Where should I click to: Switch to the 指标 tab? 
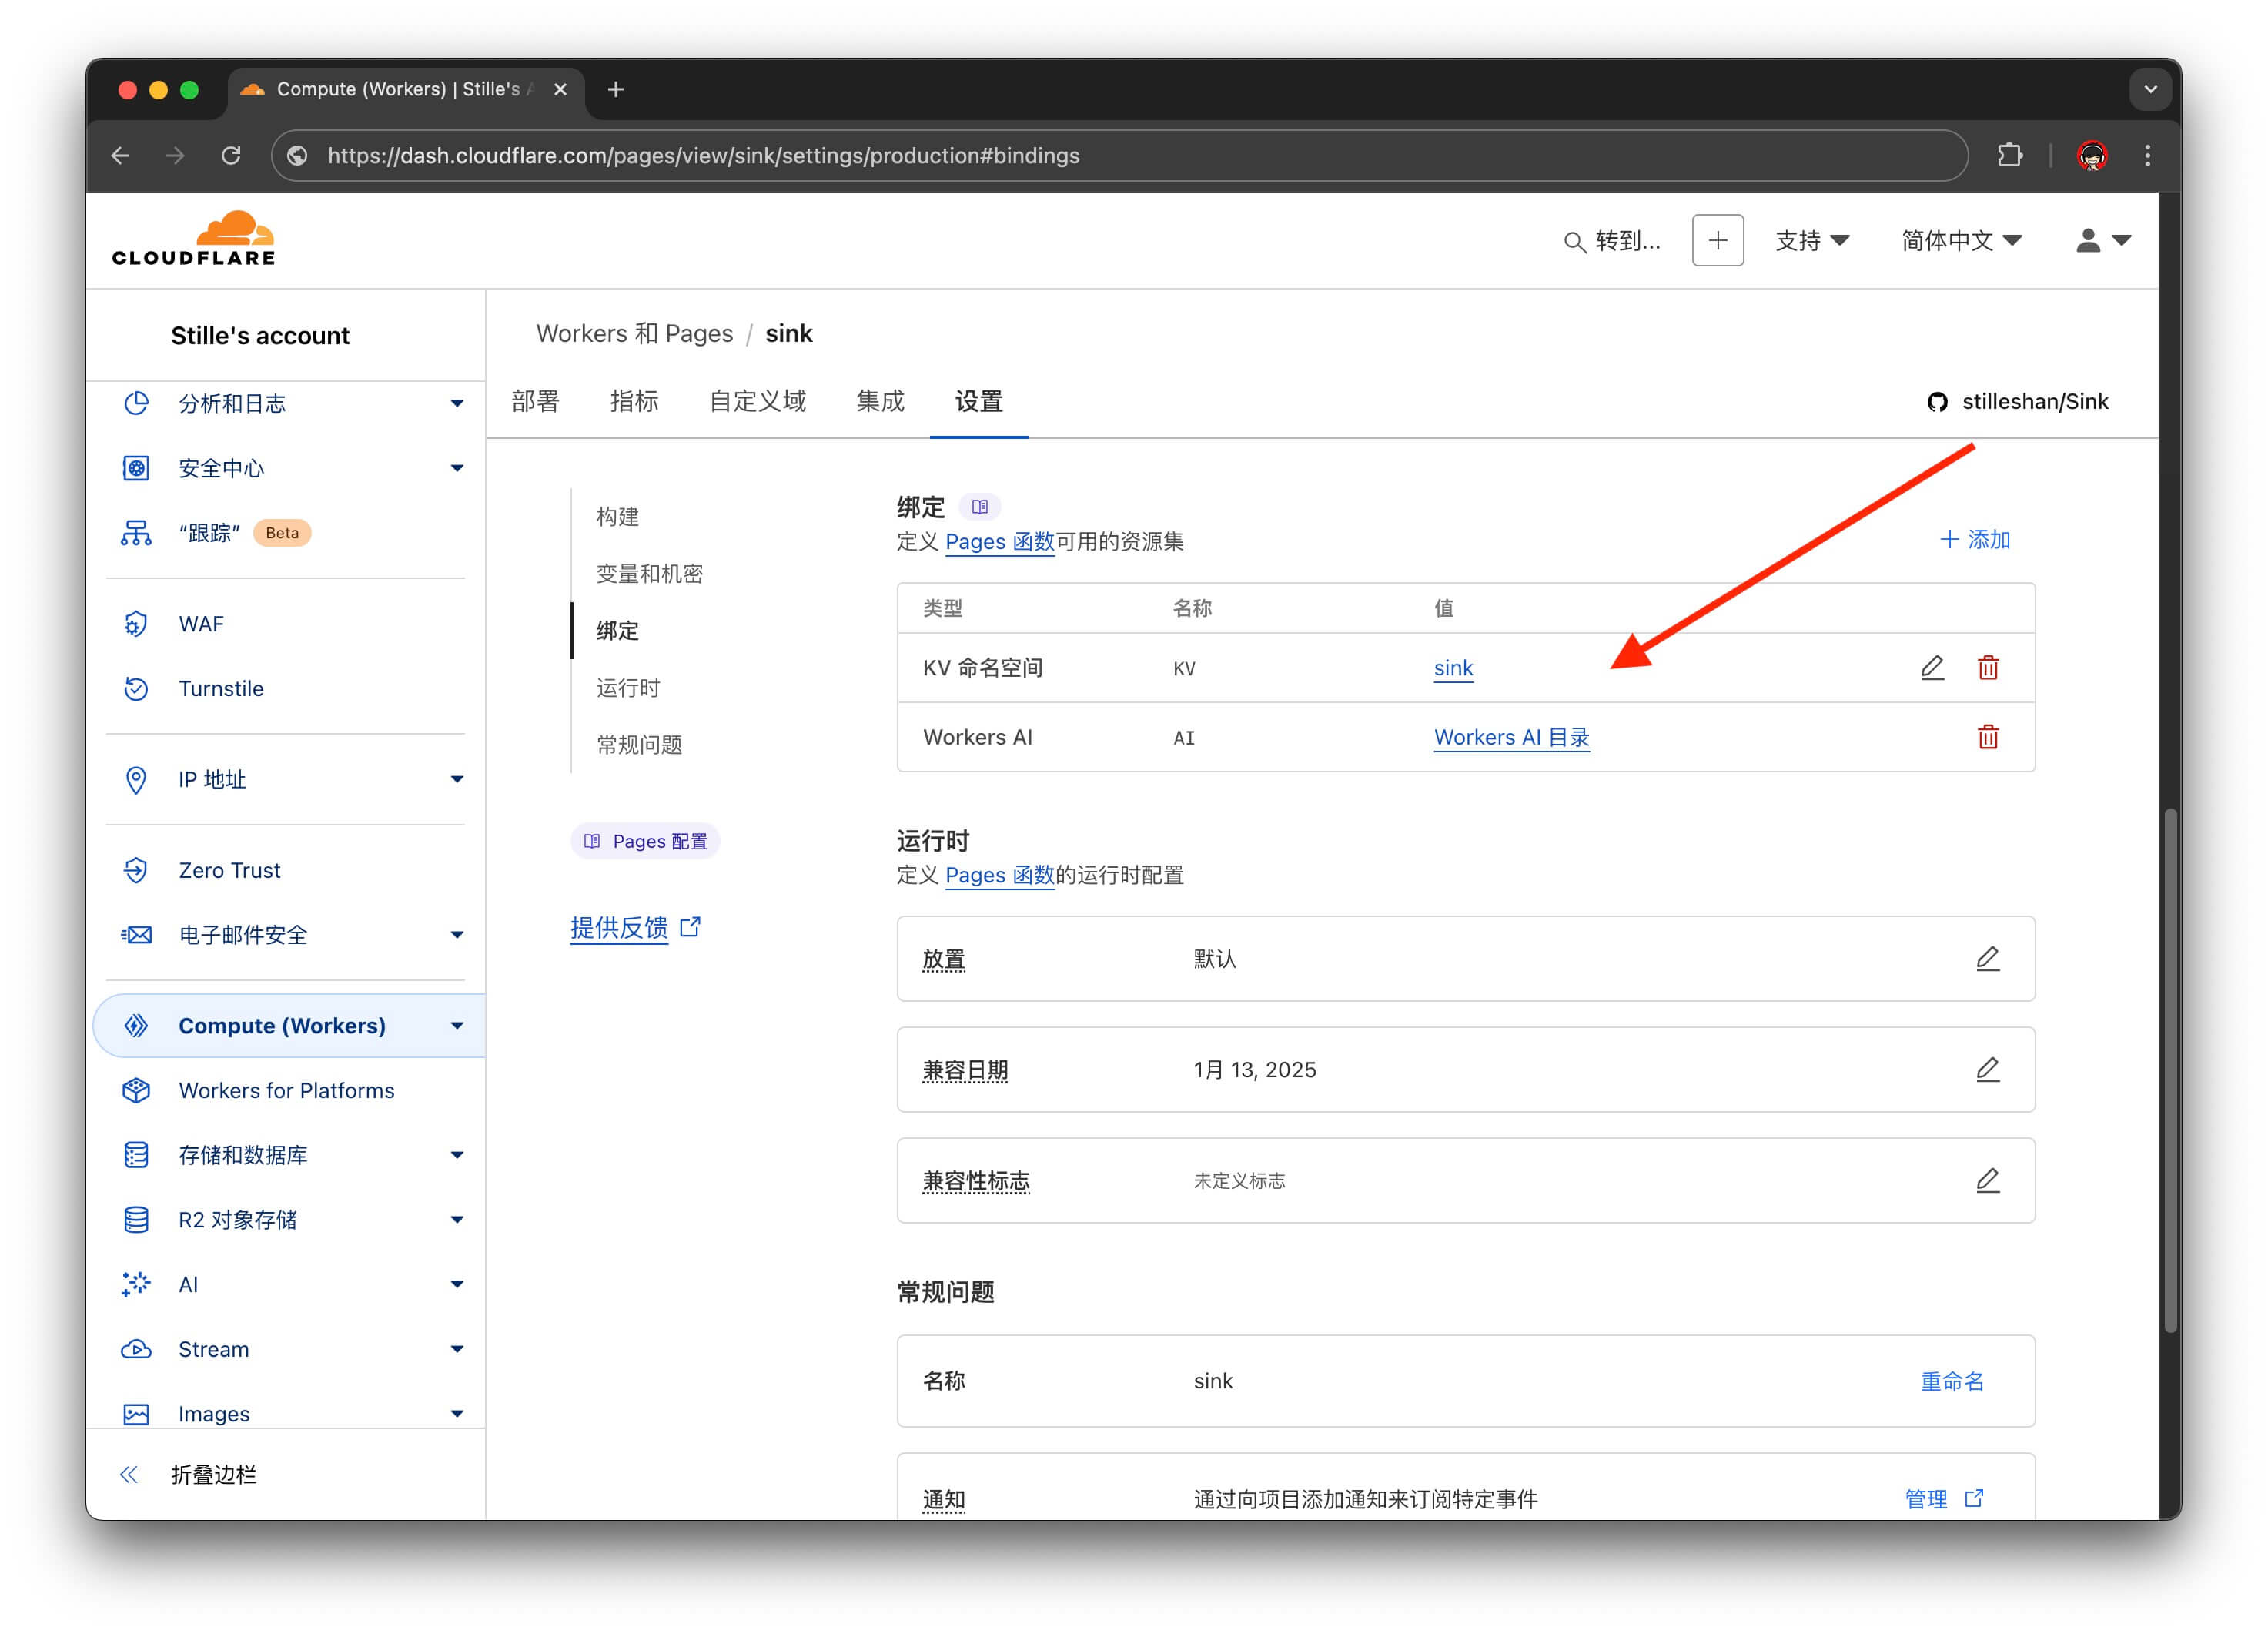[634, 401]
